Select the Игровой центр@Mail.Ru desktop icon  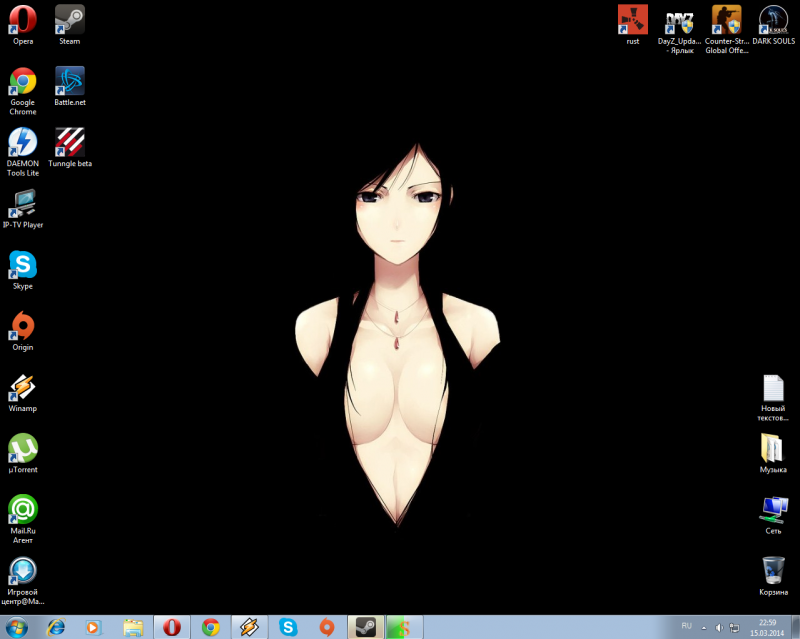[22, 580]
